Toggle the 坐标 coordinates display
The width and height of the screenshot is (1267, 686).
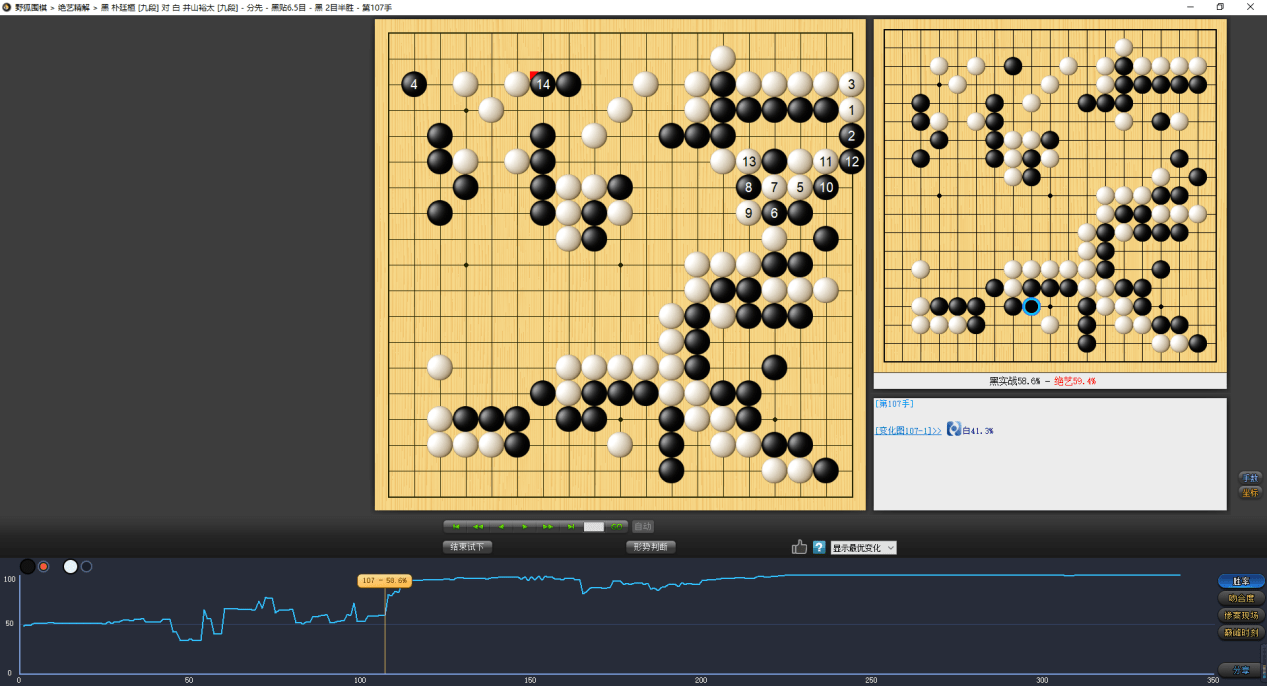coord(1250,492)
